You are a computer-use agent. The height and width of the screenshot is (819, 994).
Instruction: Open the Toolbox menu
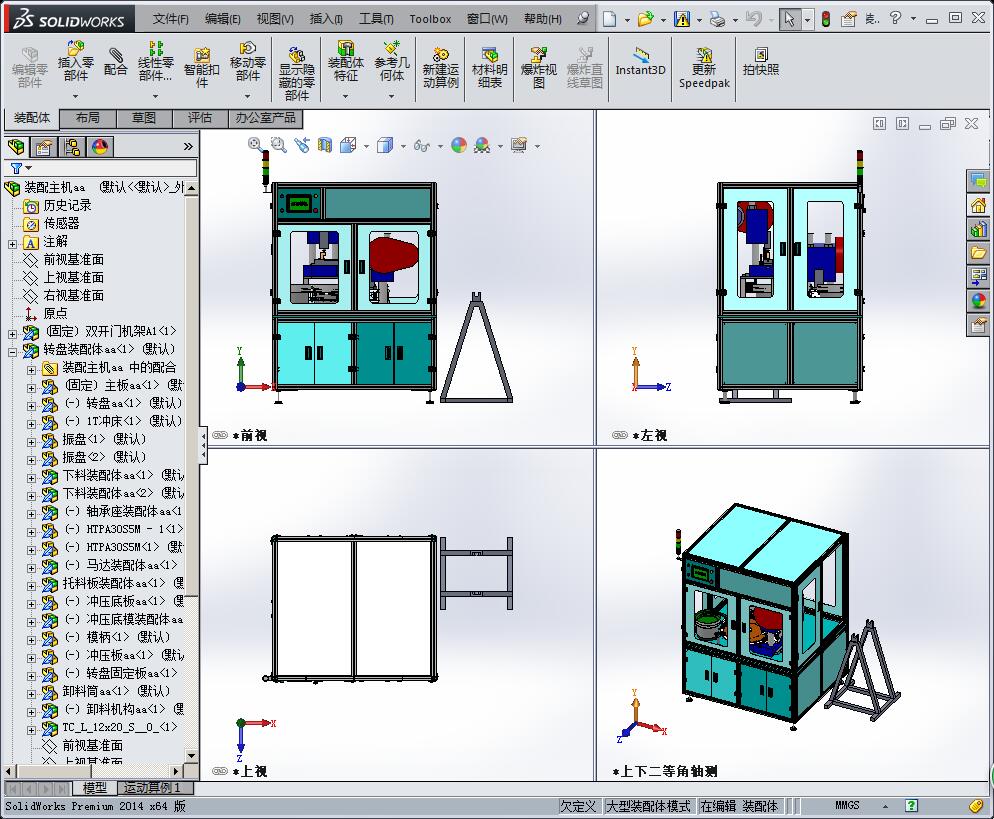coord(430,19)
